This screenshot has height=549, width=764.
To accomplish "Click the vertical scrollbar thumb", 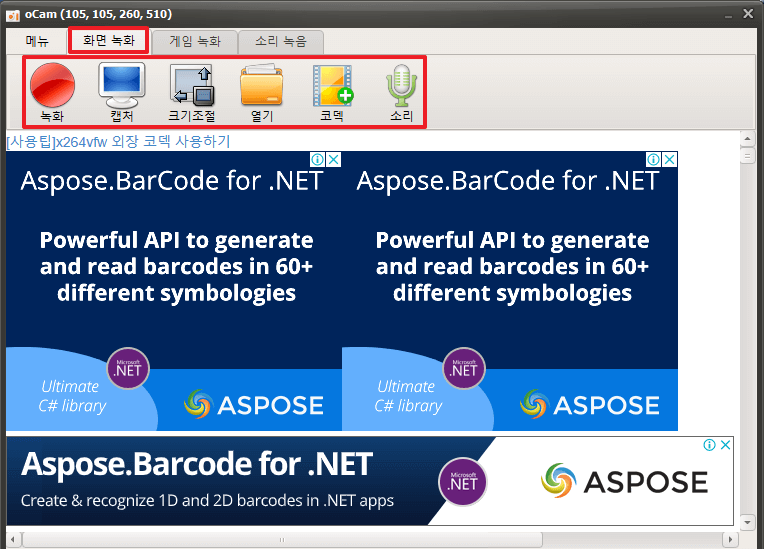I will pos(747,156).
